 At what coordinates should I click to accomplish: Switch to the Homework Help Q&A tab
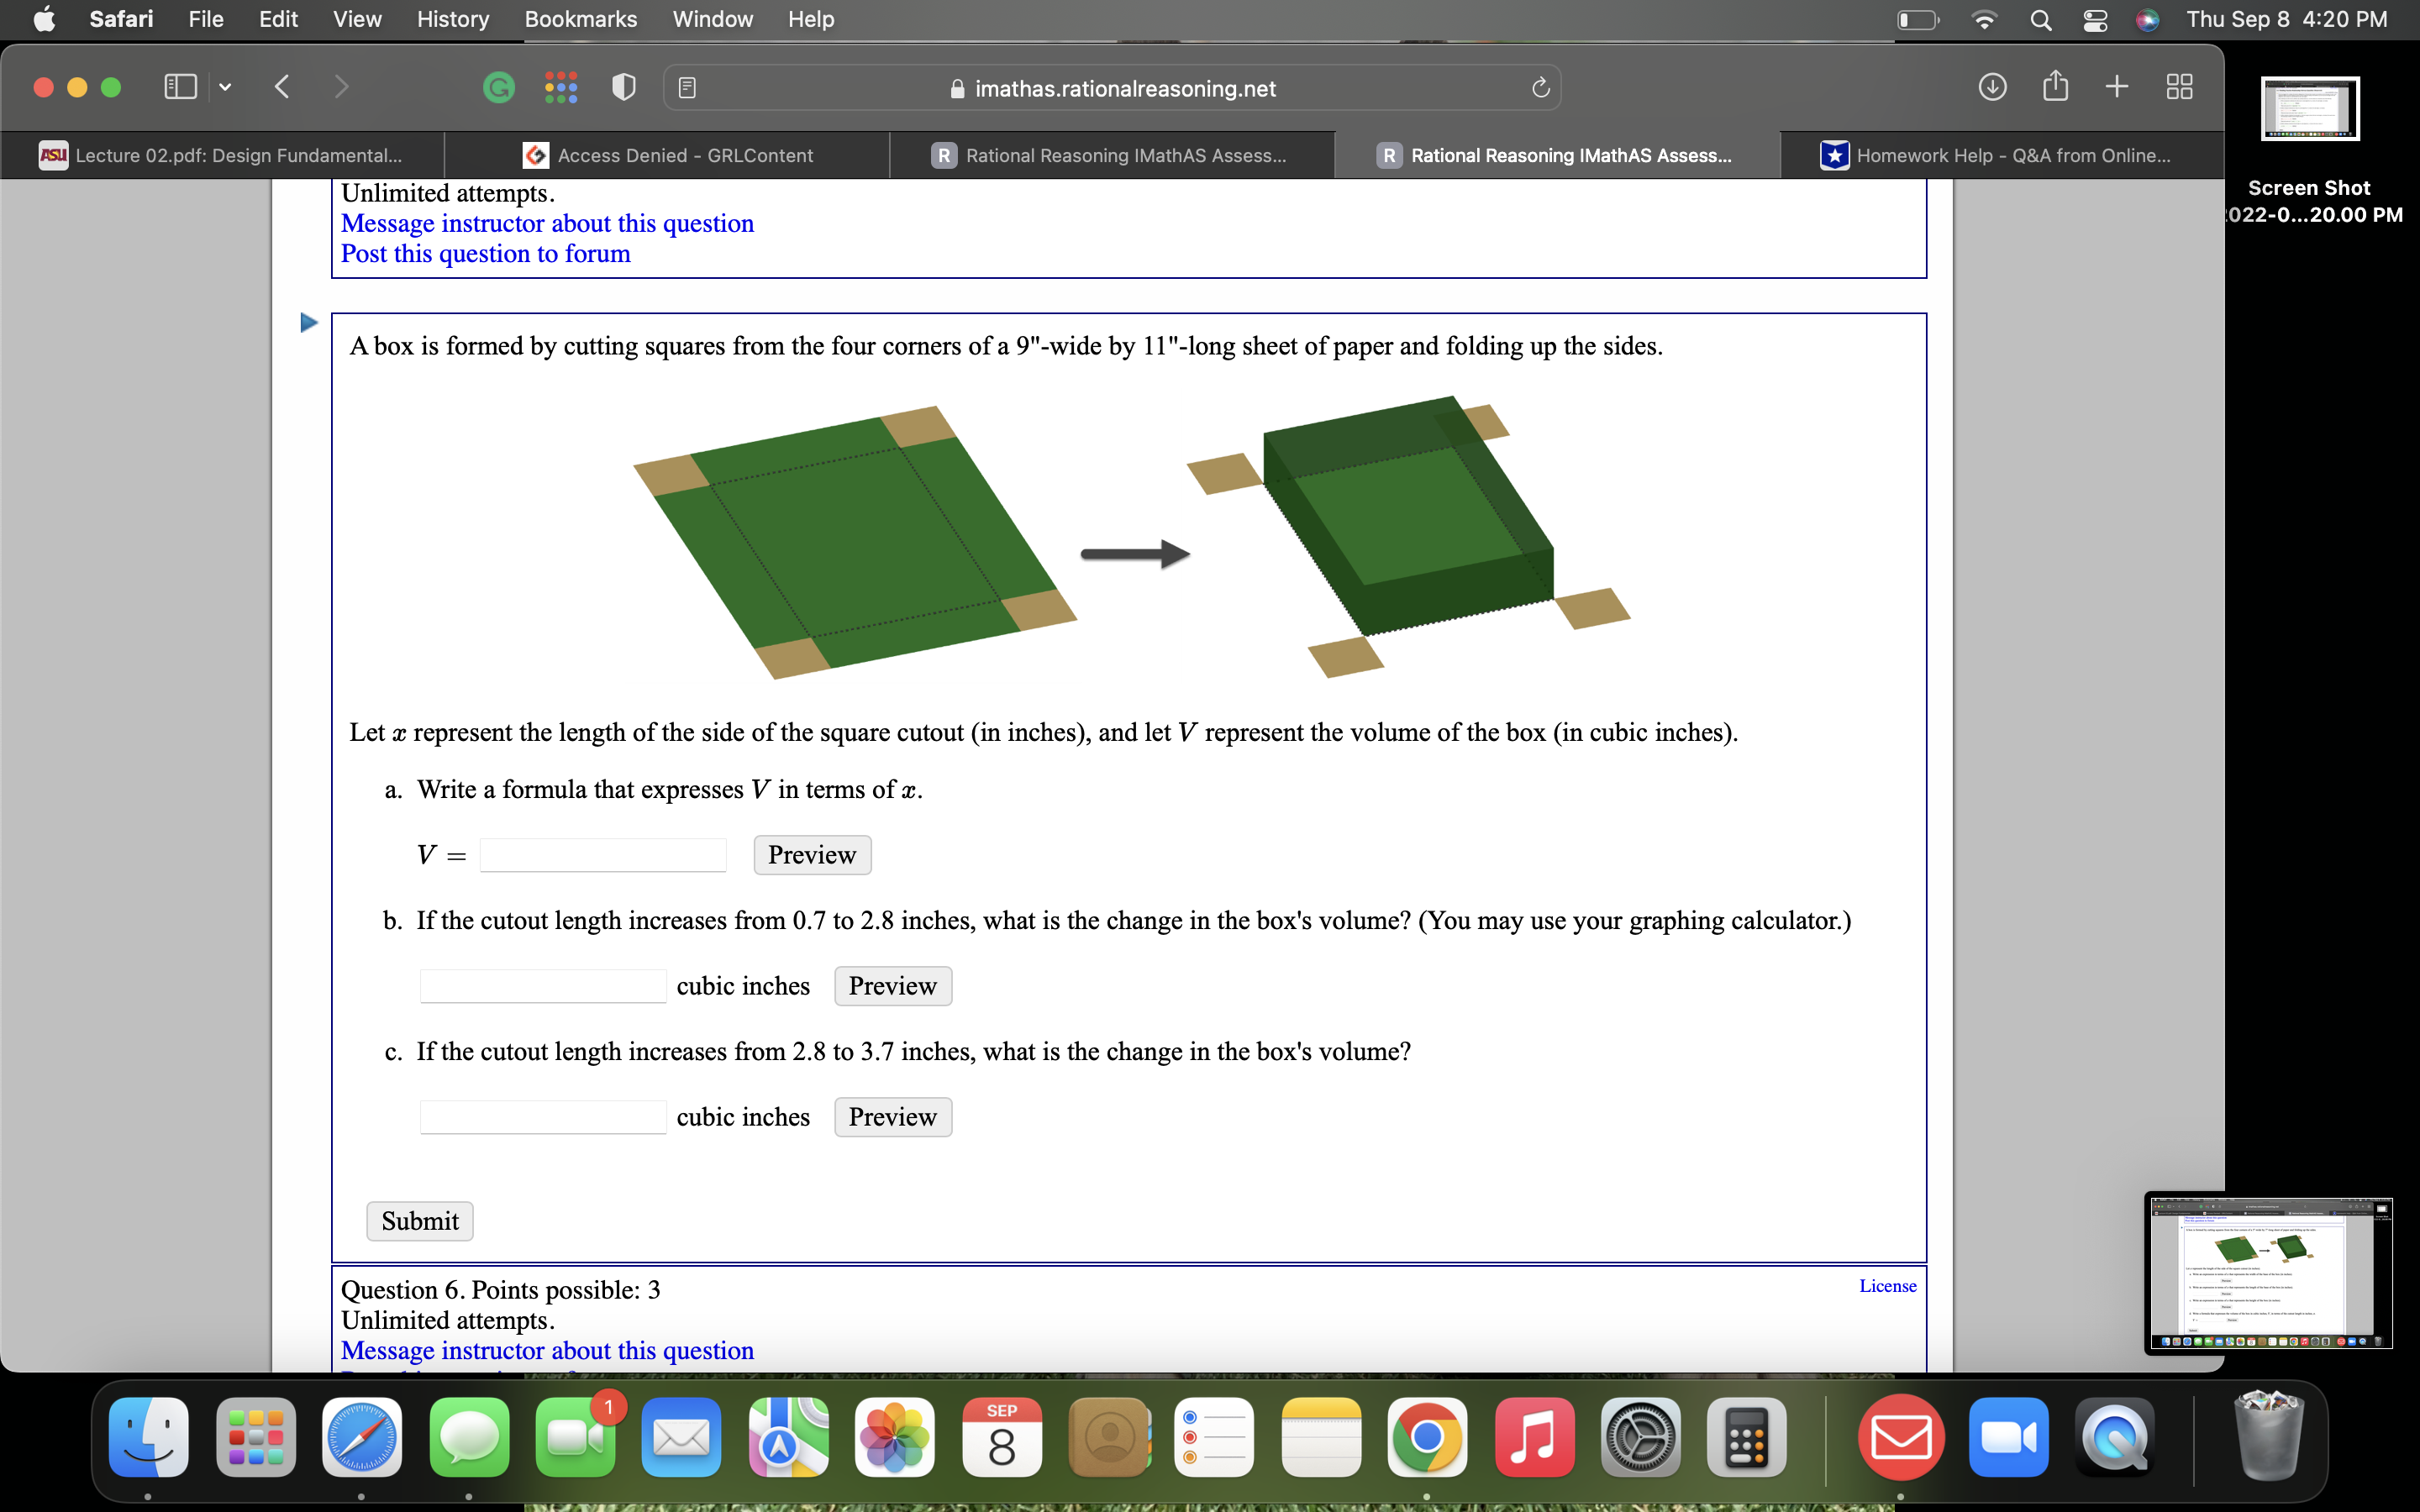(2000, 155)
